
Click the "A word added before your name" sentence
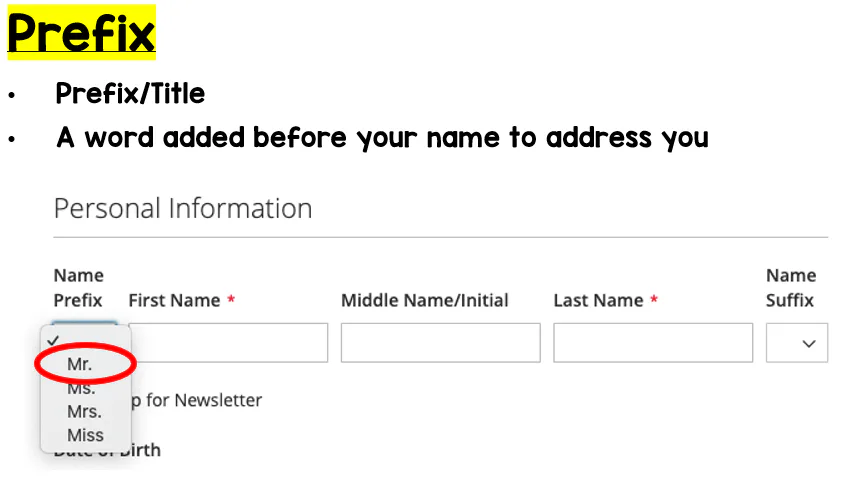tap(382, 137)
